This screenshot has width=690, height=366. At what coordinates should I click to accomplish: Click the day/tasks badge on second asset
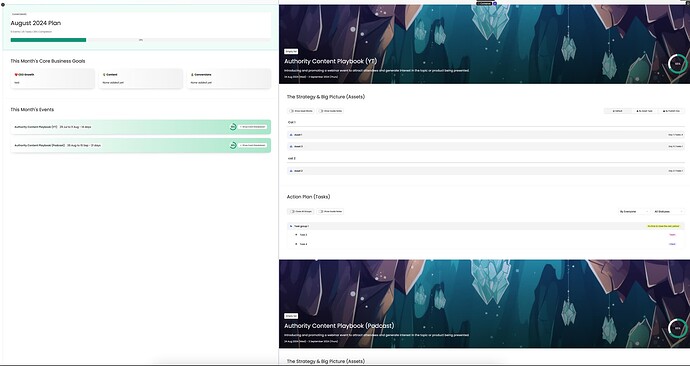(x=675, y=146)
